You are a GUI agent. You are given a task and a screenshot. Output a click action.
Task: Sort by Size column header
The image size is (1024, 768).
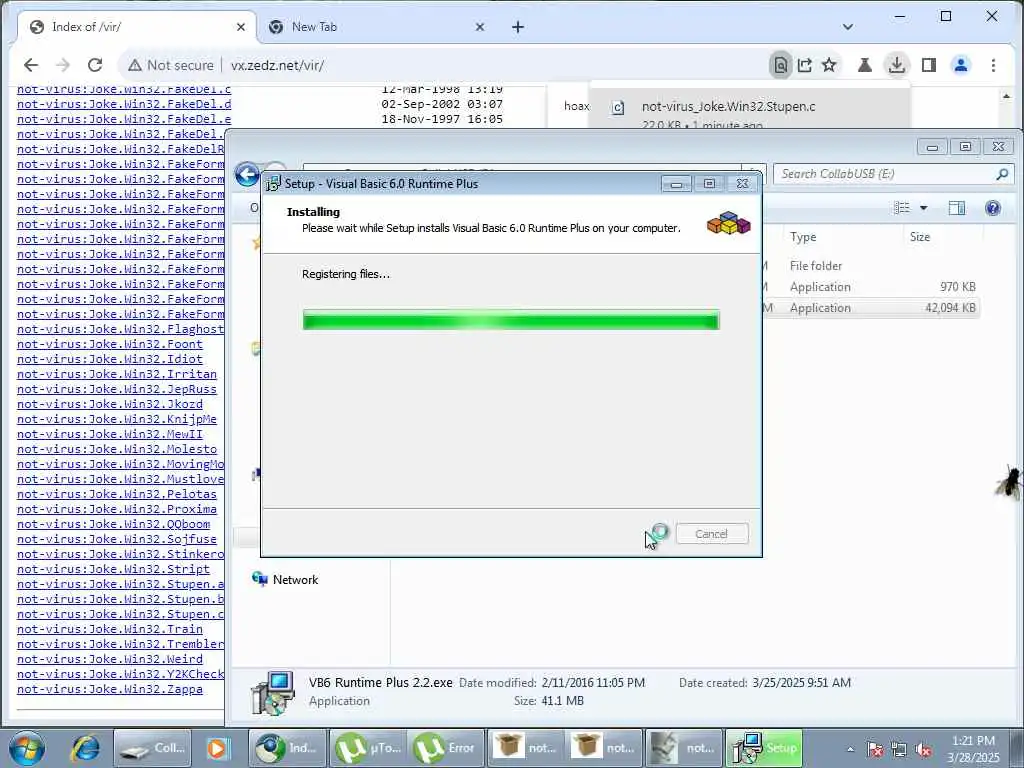coord(920,236)
